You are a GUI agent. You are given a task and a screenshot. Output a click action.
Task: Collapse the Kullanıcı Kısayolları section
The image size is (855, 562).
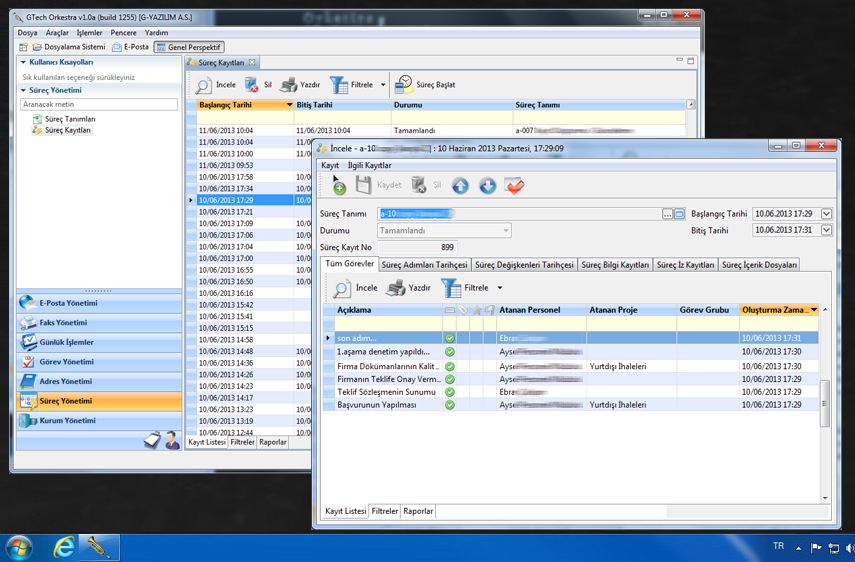click(x=24, y=62)
